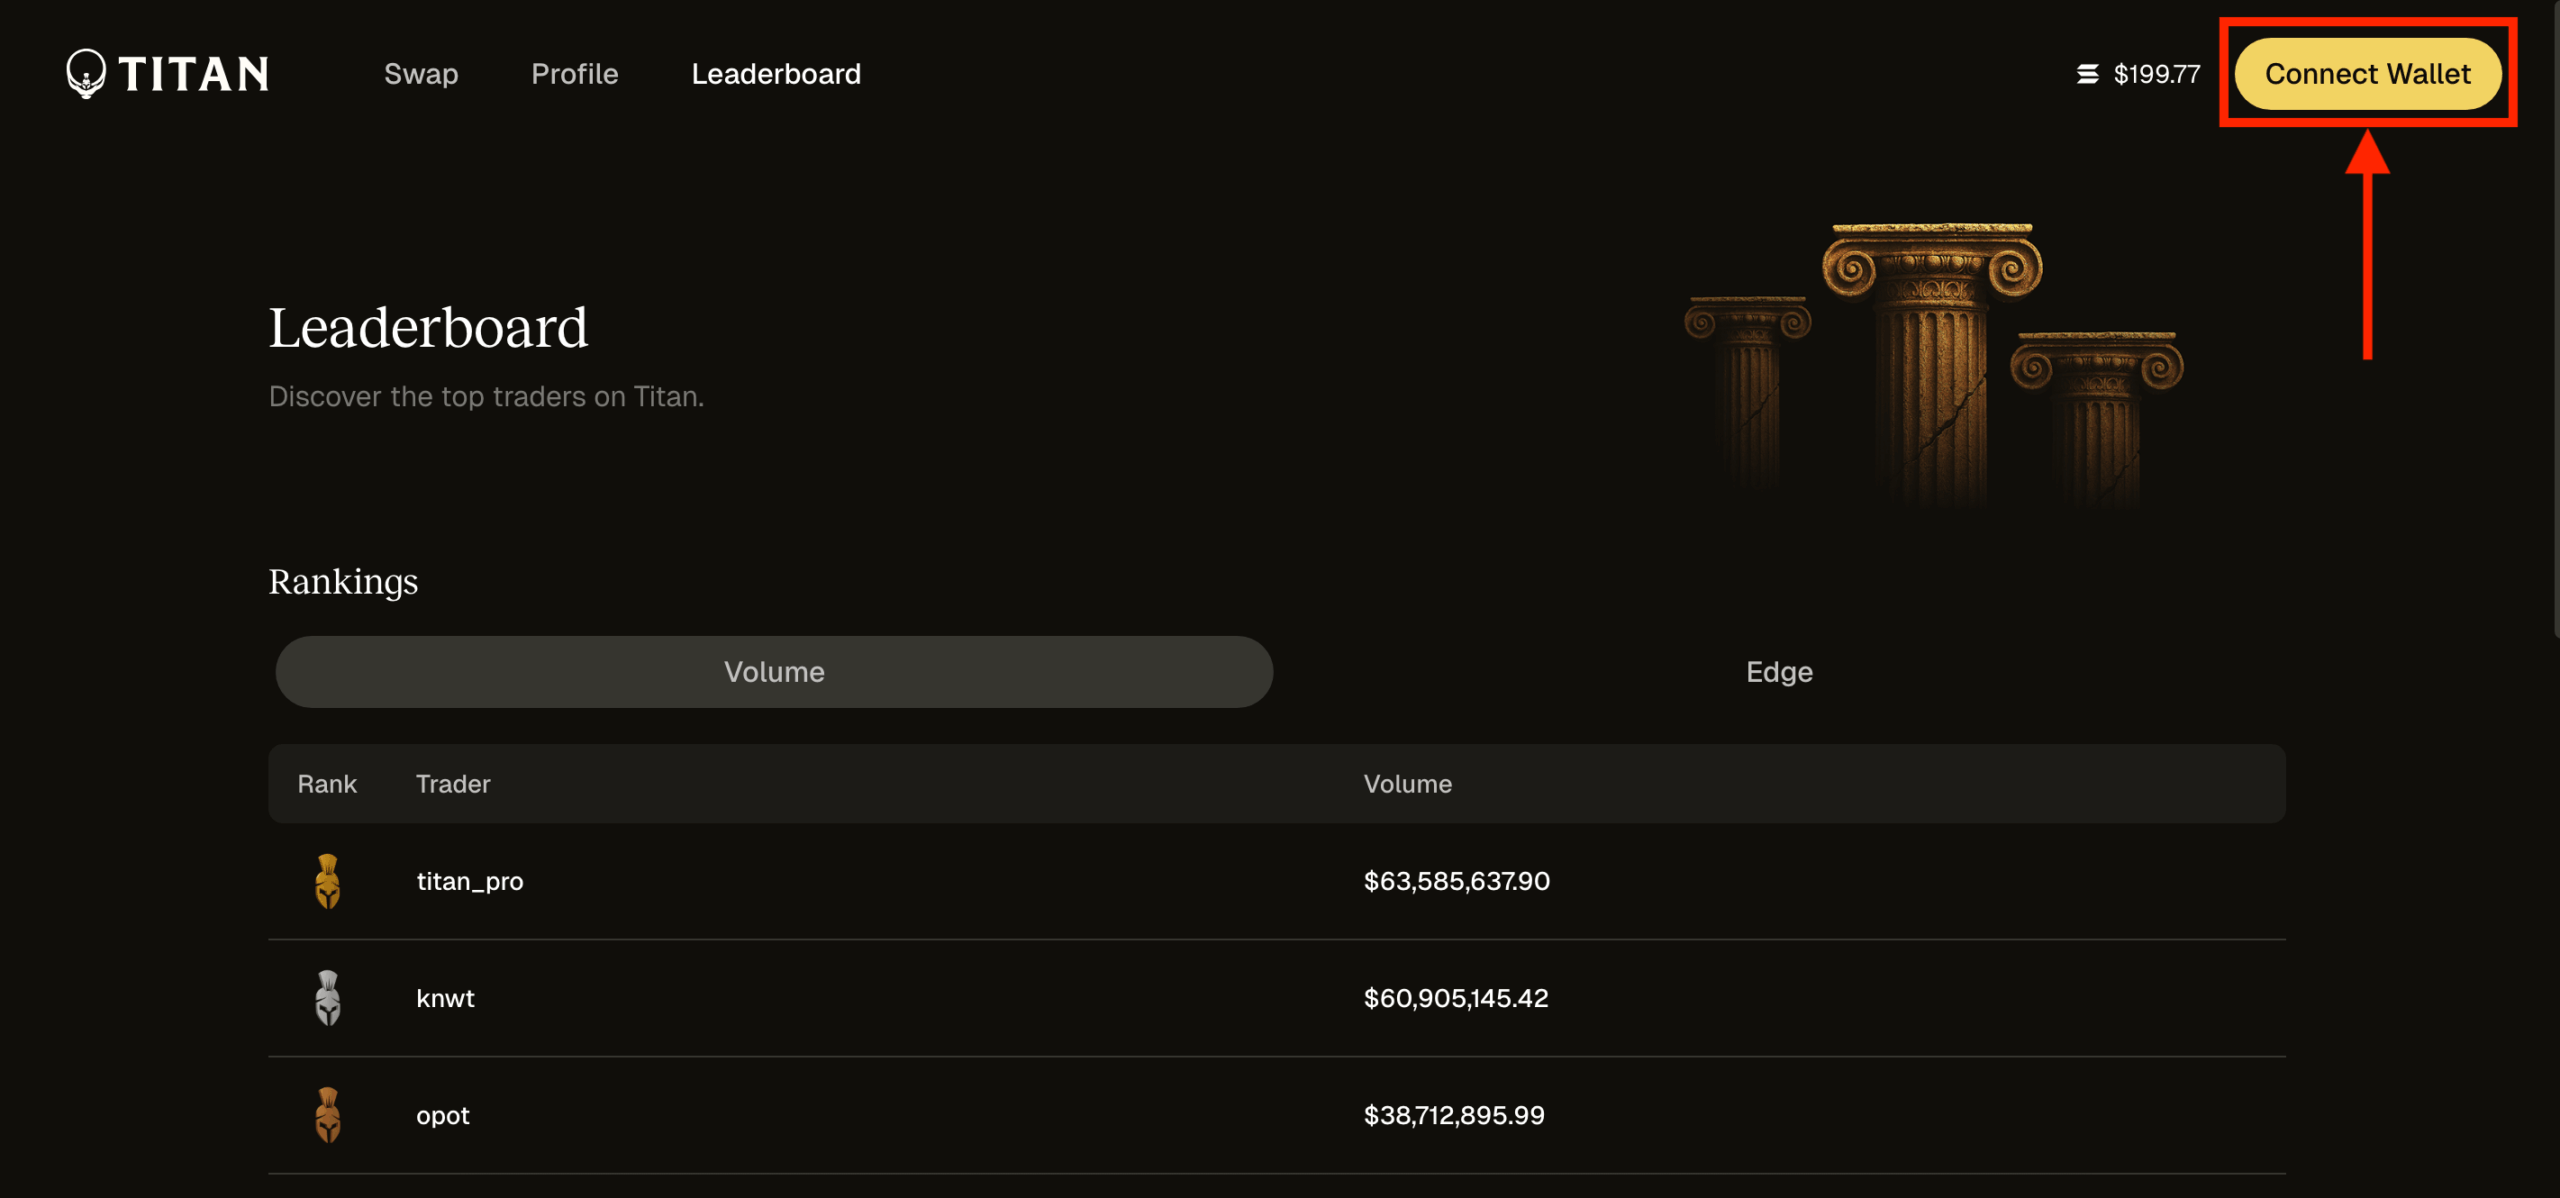This screenshot has width=2560, height=1198.
Task: Switch rankings to Edge
Action: pyautogui.click(x=1778, y=672)
